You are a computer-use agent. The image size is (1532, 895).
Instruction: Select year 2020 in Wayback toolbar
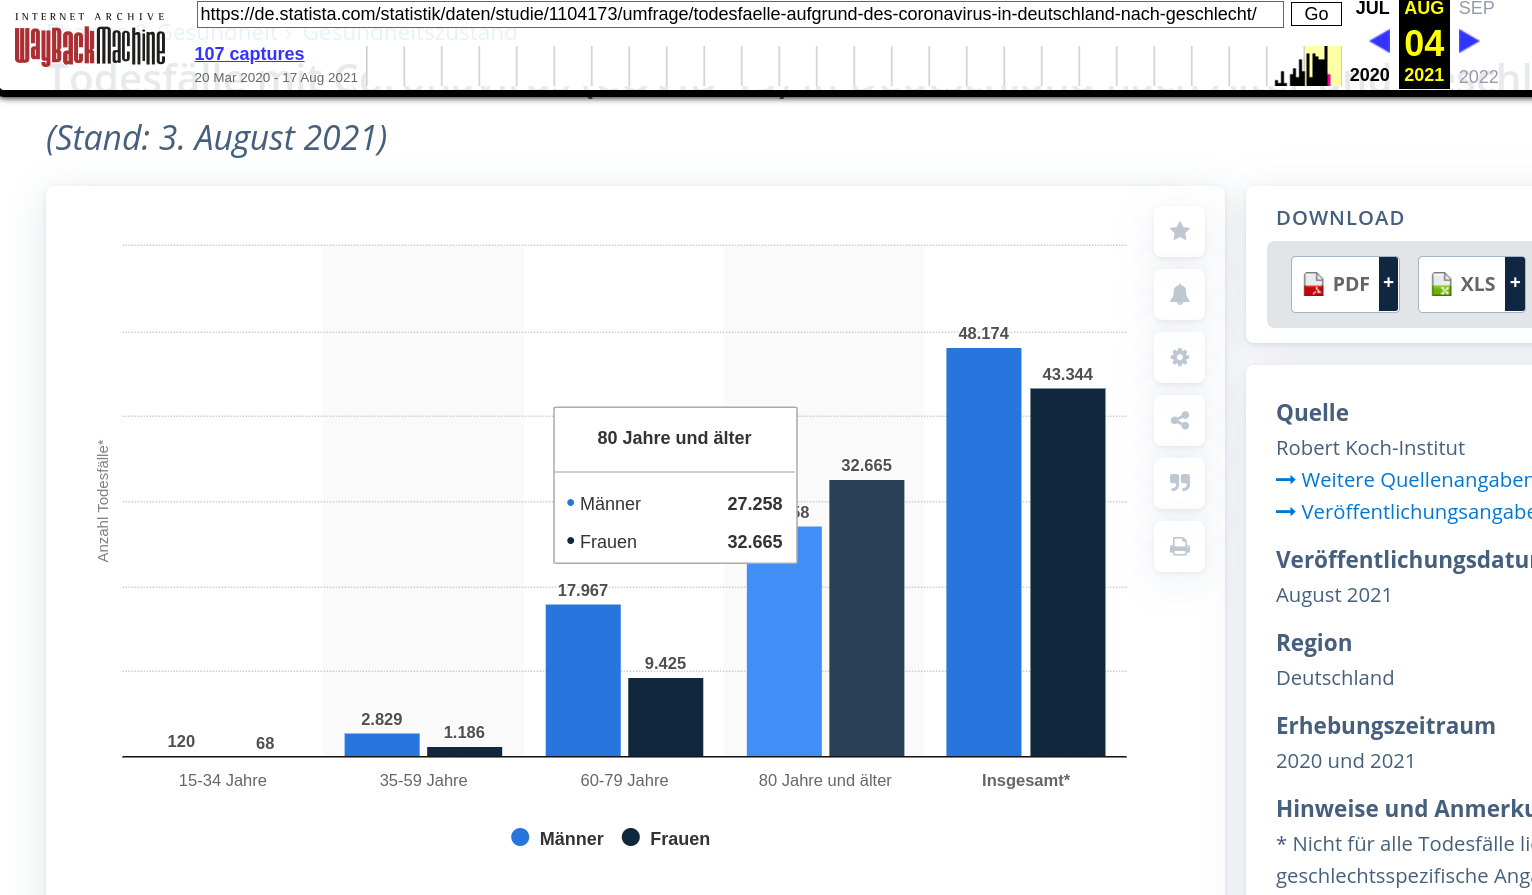click(x=1369, y=75)
